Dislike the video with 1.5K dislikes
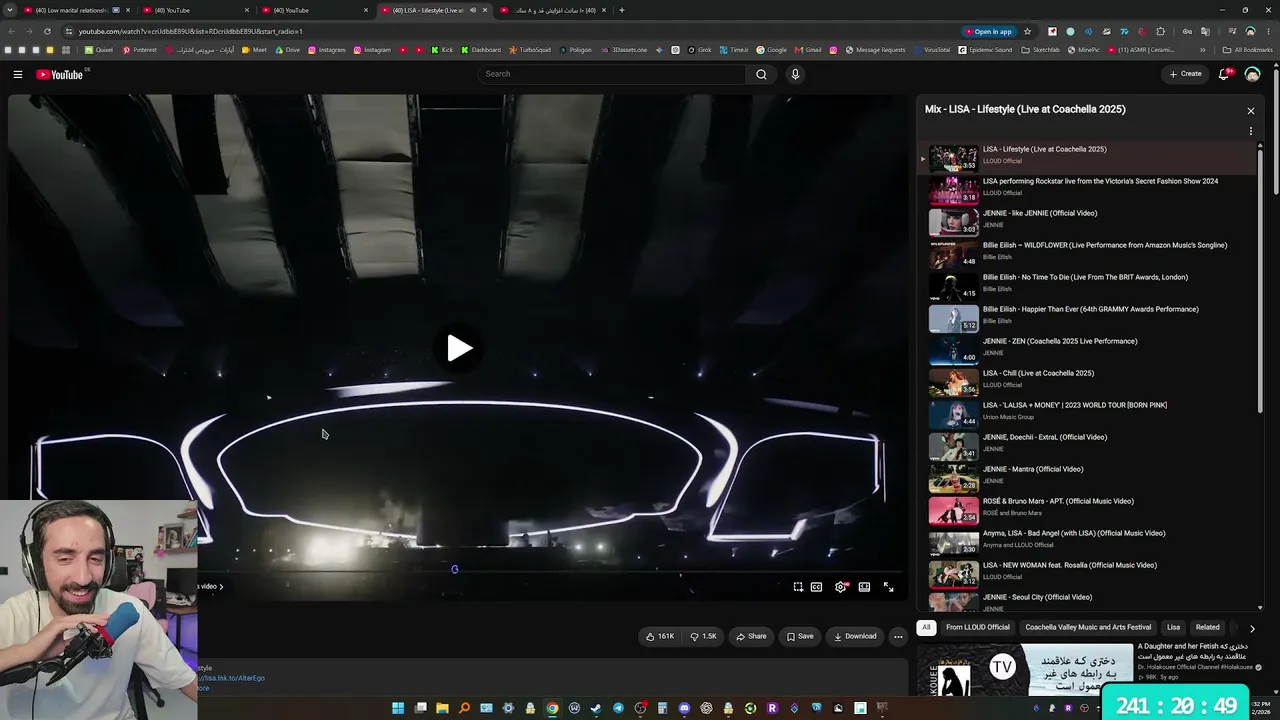The width and height of the screenshot is (1280, 720). [704, 636]
